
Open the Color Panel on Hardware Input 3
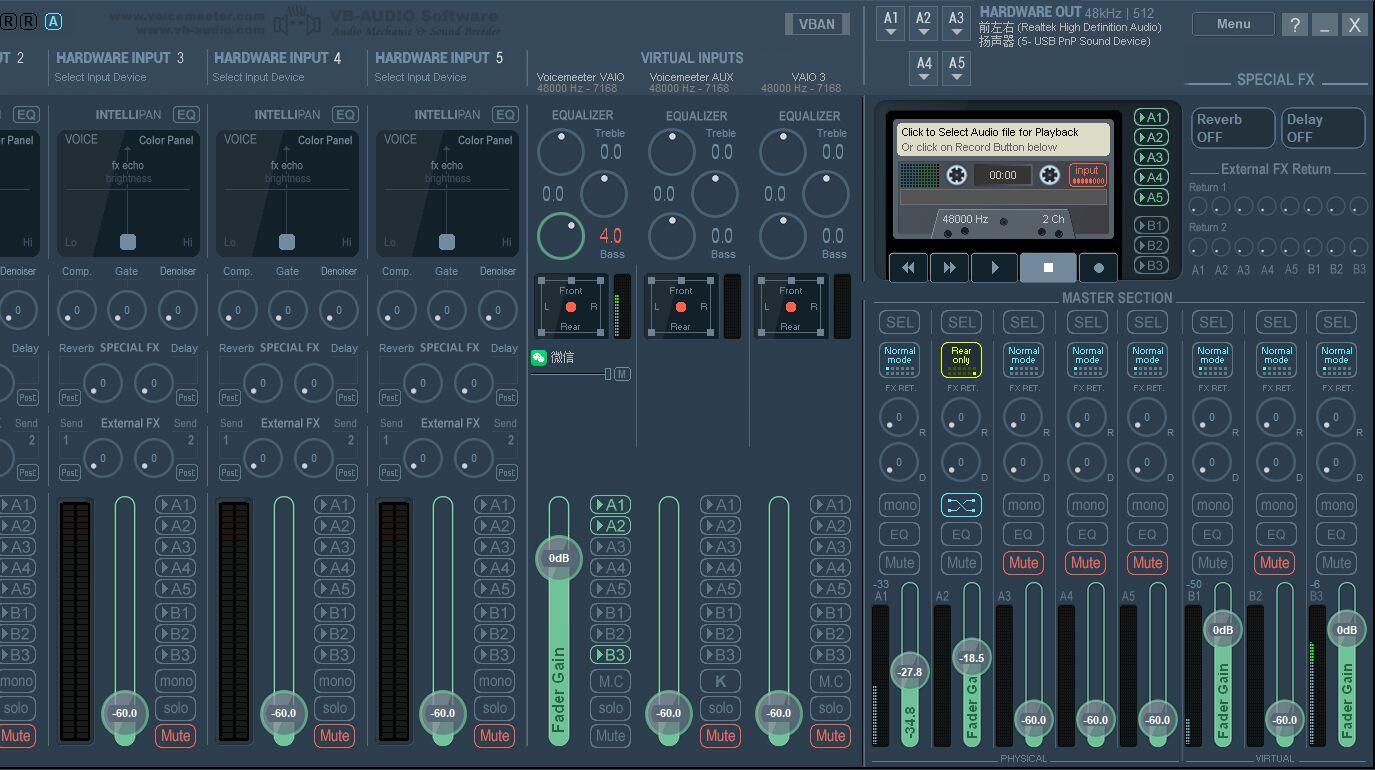point(166,140)
